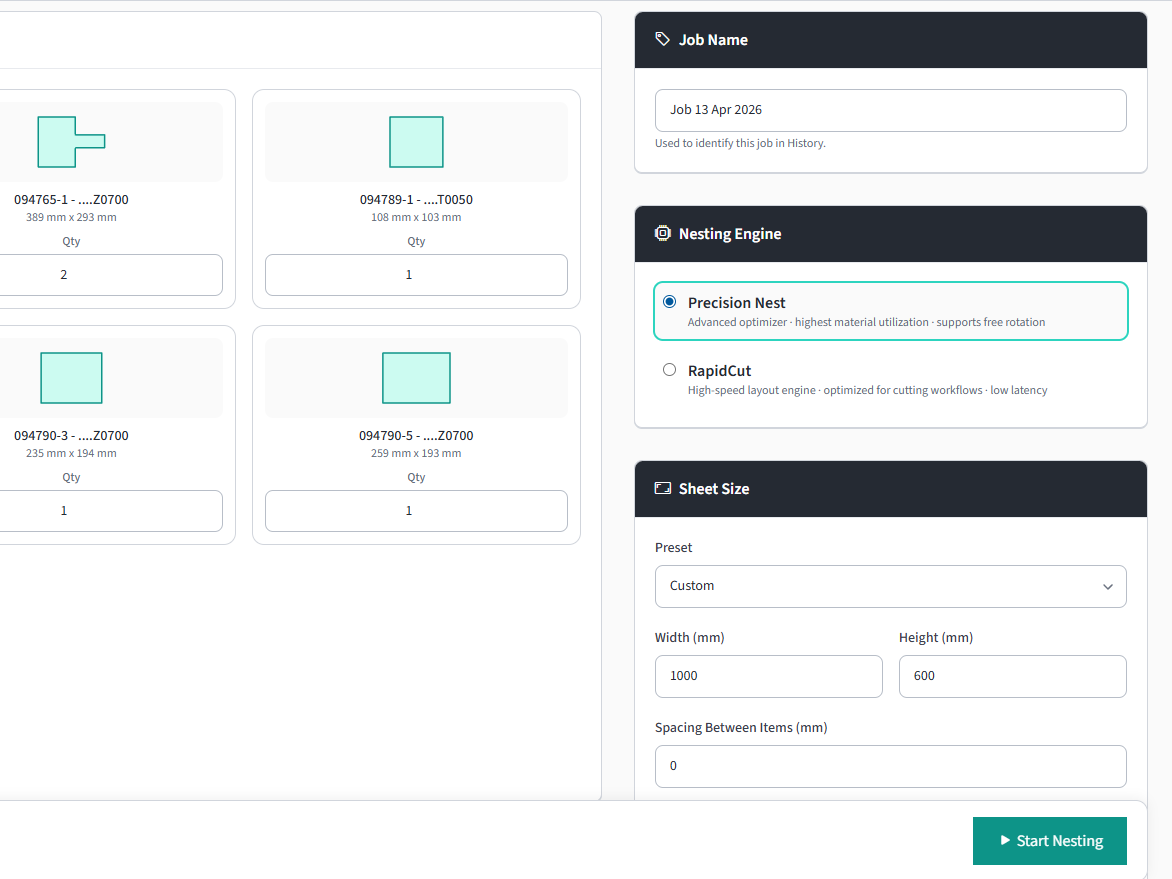Click the Spacing Between Items input
Viewport: 1172px width, 879px height.
tap(890, 766)
